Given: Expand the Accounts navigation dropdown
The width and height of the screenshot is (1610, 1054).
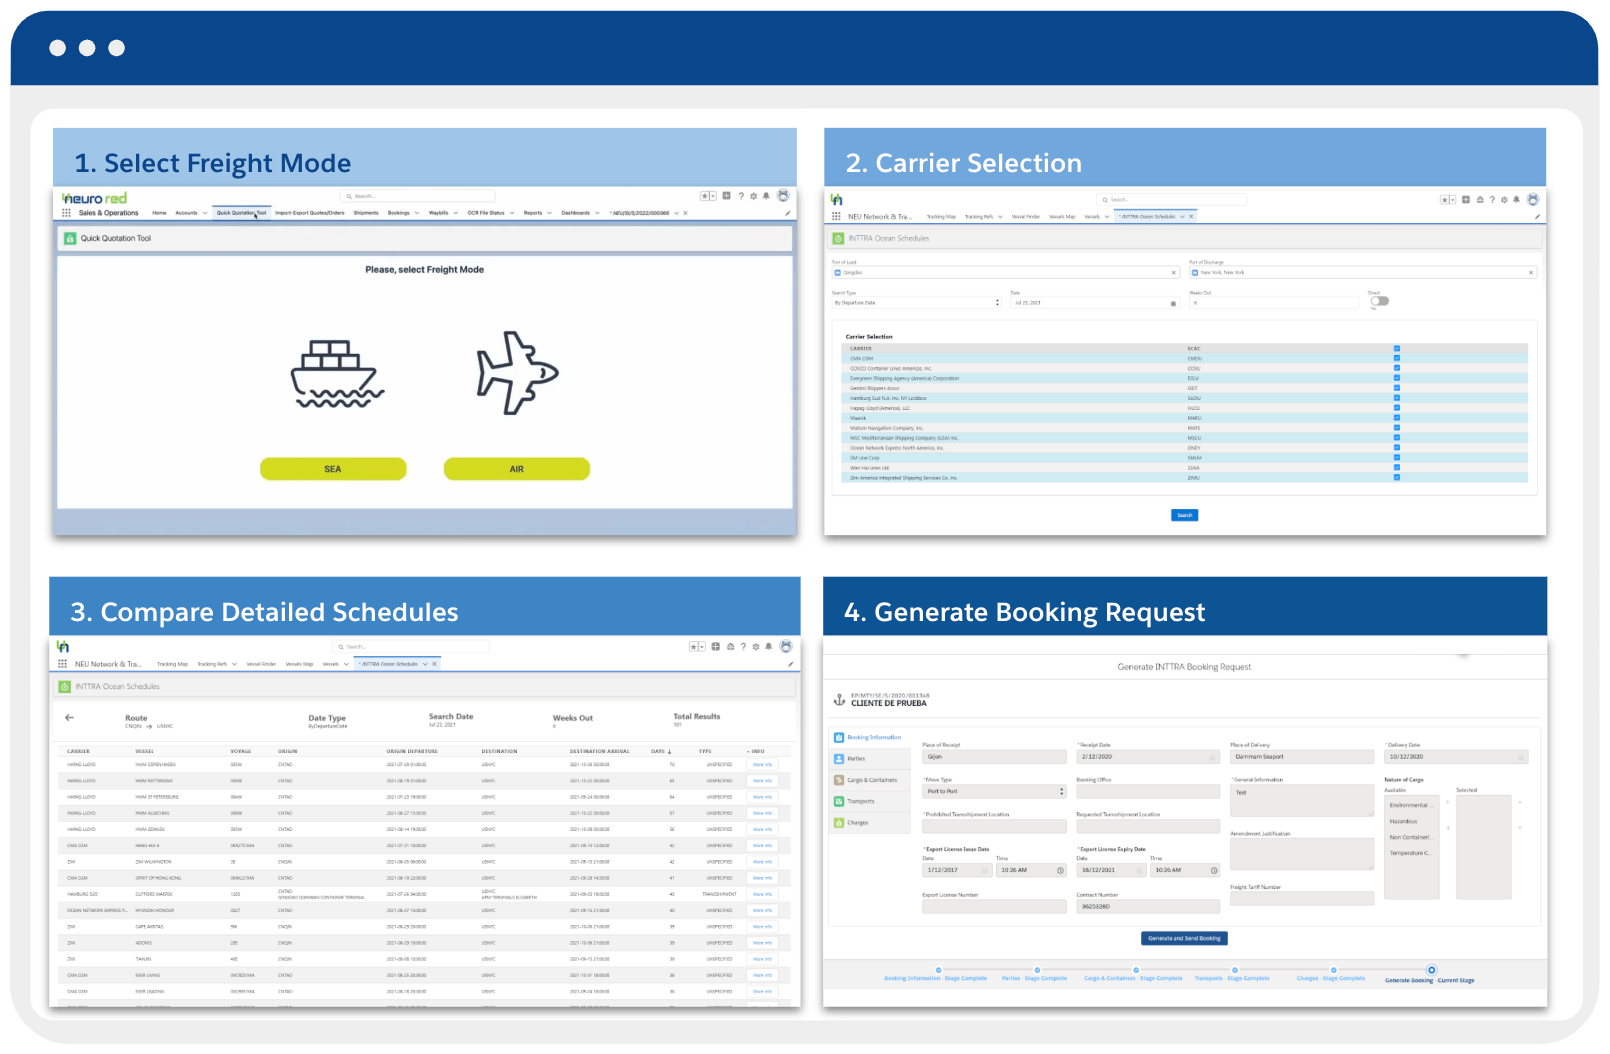Looking at the screenshot, I should click(x=204, y=212).
